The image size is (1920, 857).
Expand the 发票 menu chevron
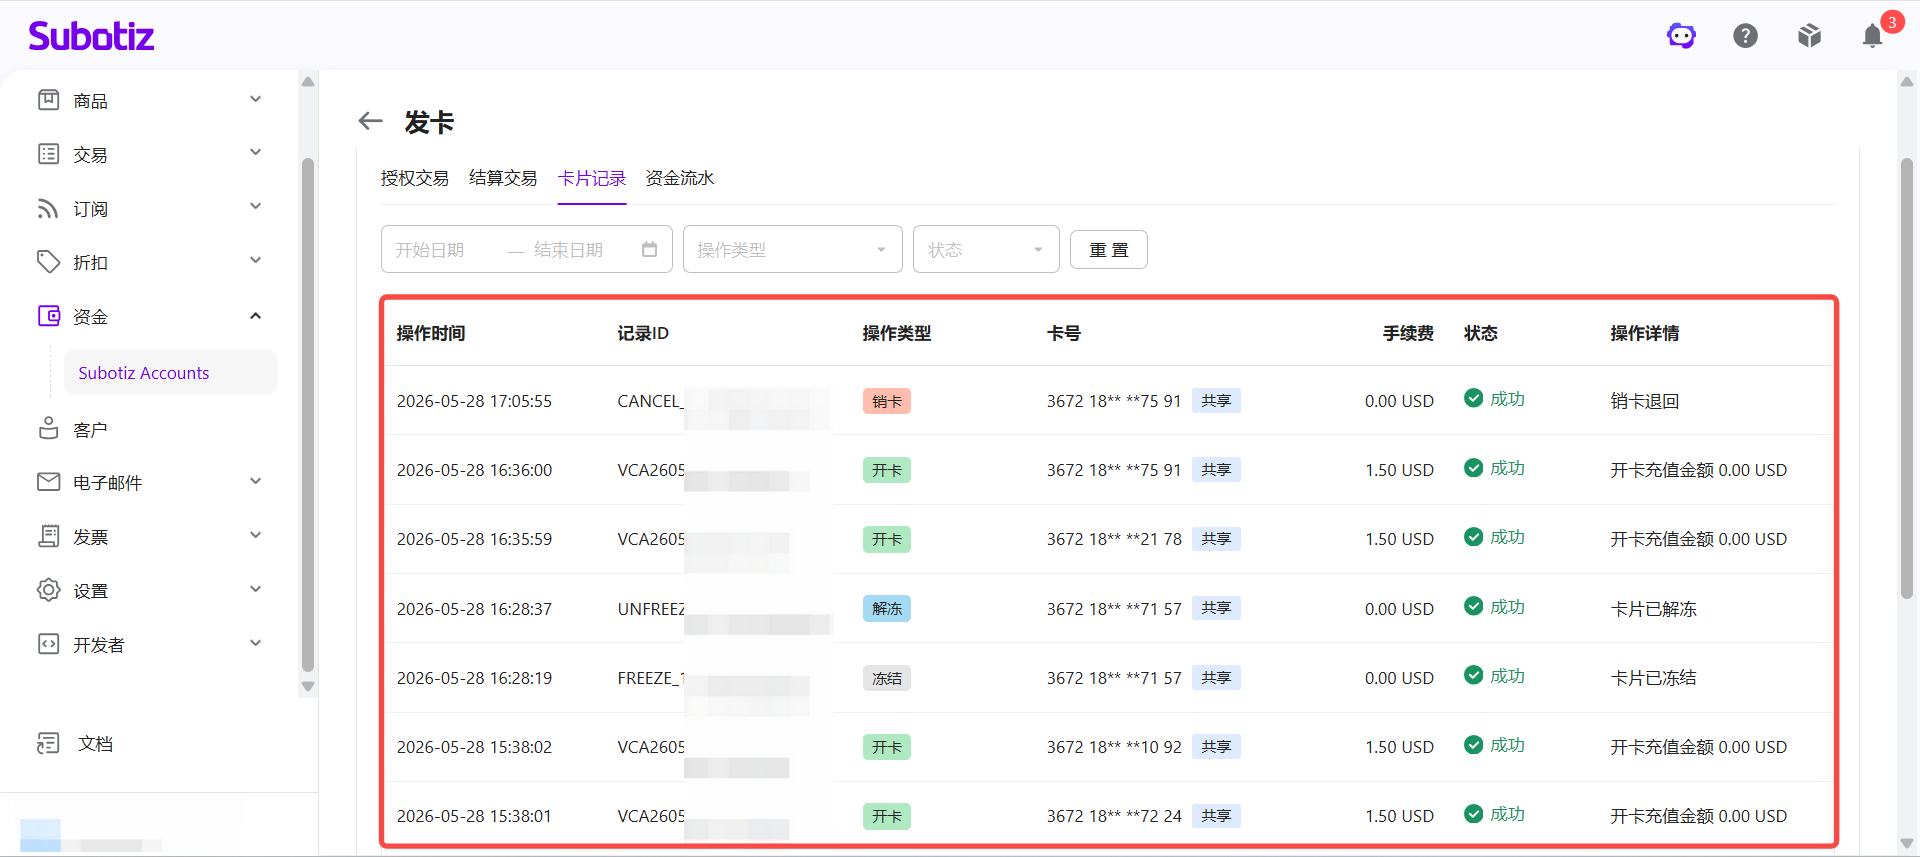(255, 535)
